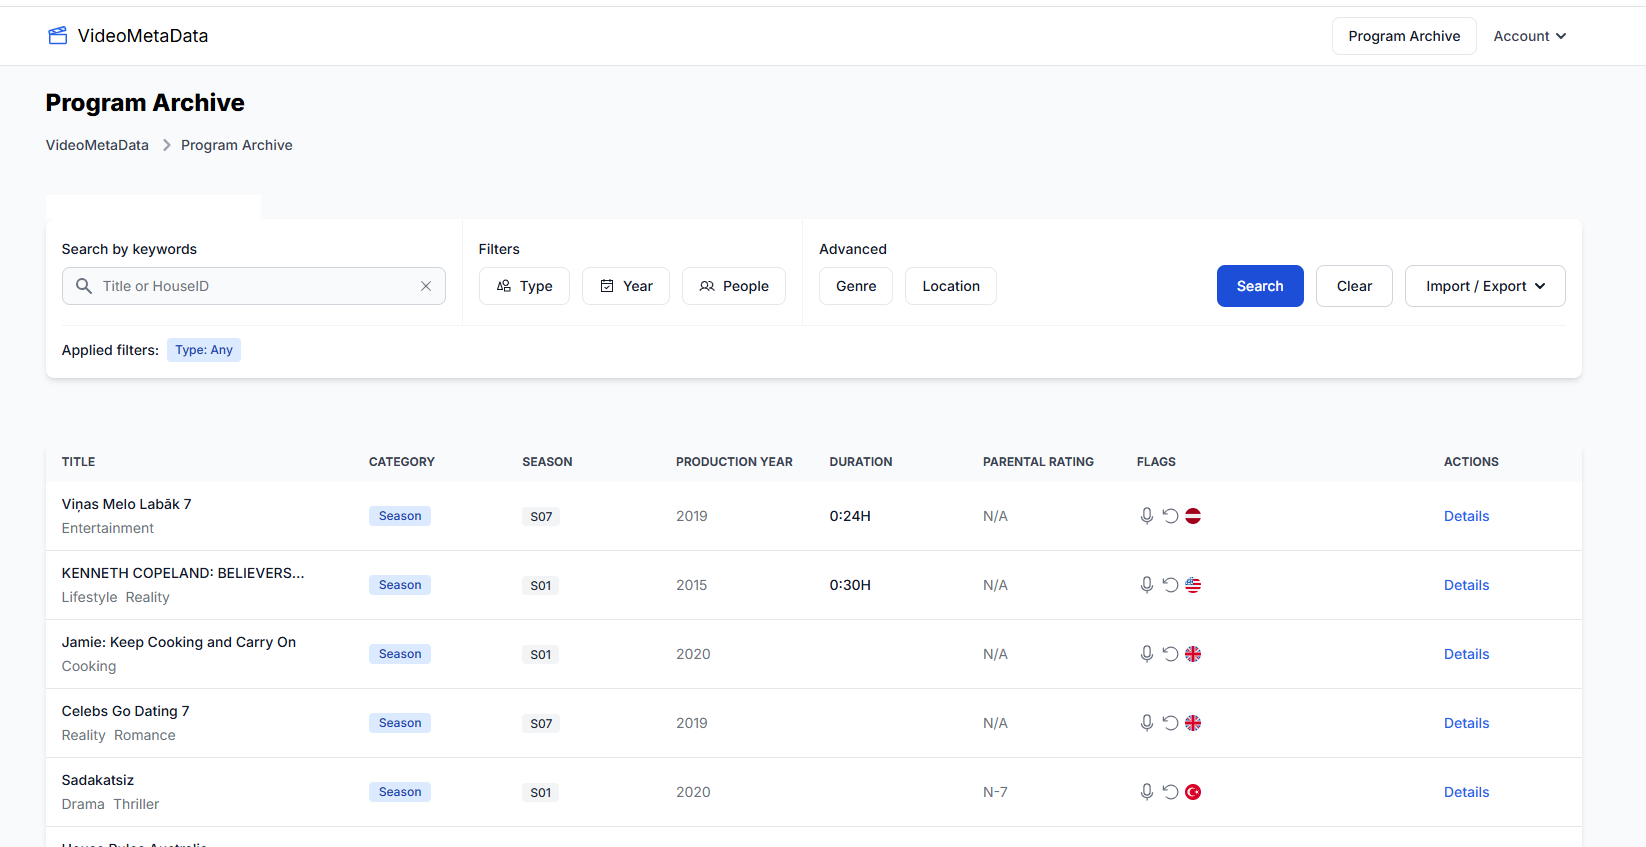
Task: Click the Type: Any applied filter chip
Action: 204,350
